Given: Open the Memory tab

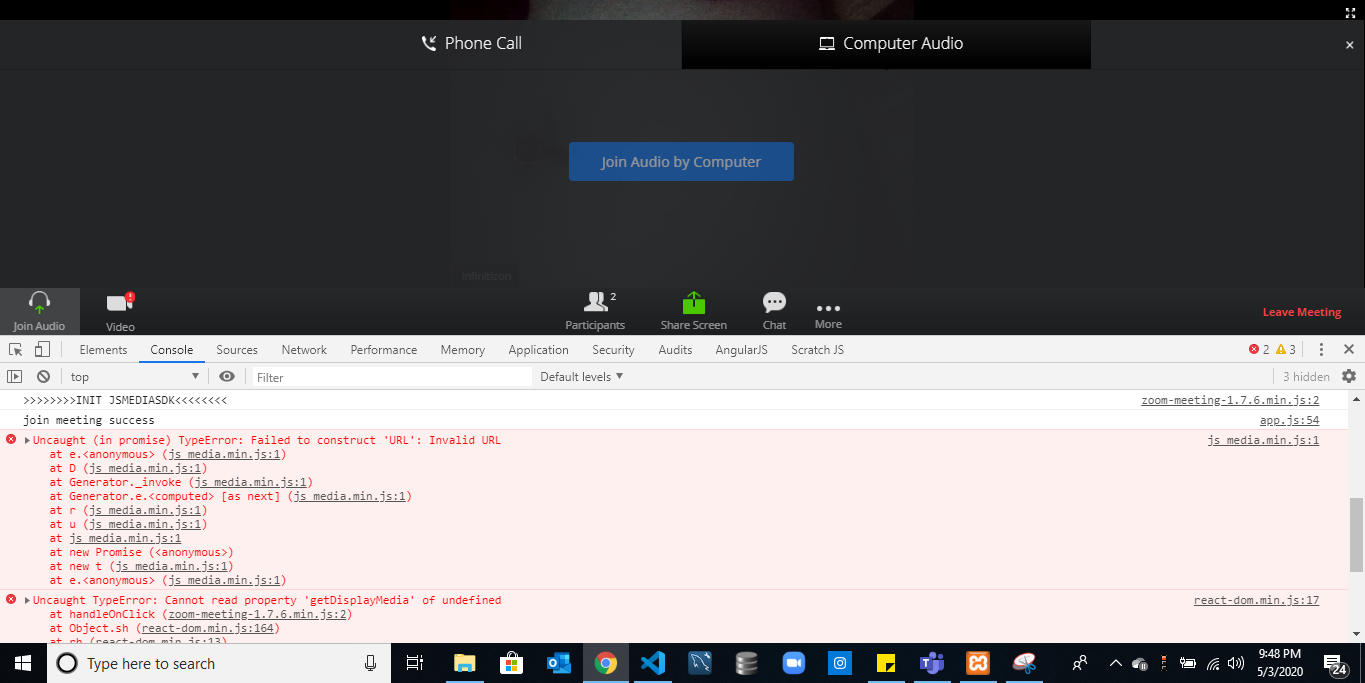Looking at the screenshot, I should point(462,349).
